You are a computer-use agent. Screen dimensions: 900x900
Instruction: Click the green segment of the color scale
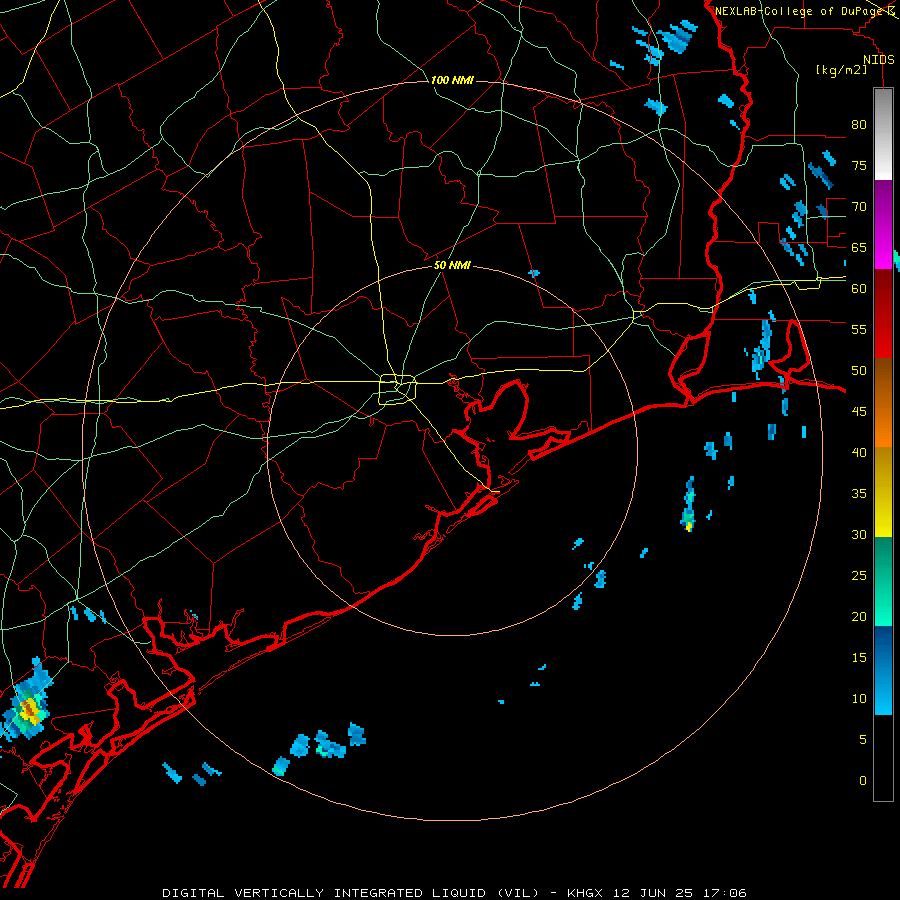(x=883, y=581)
